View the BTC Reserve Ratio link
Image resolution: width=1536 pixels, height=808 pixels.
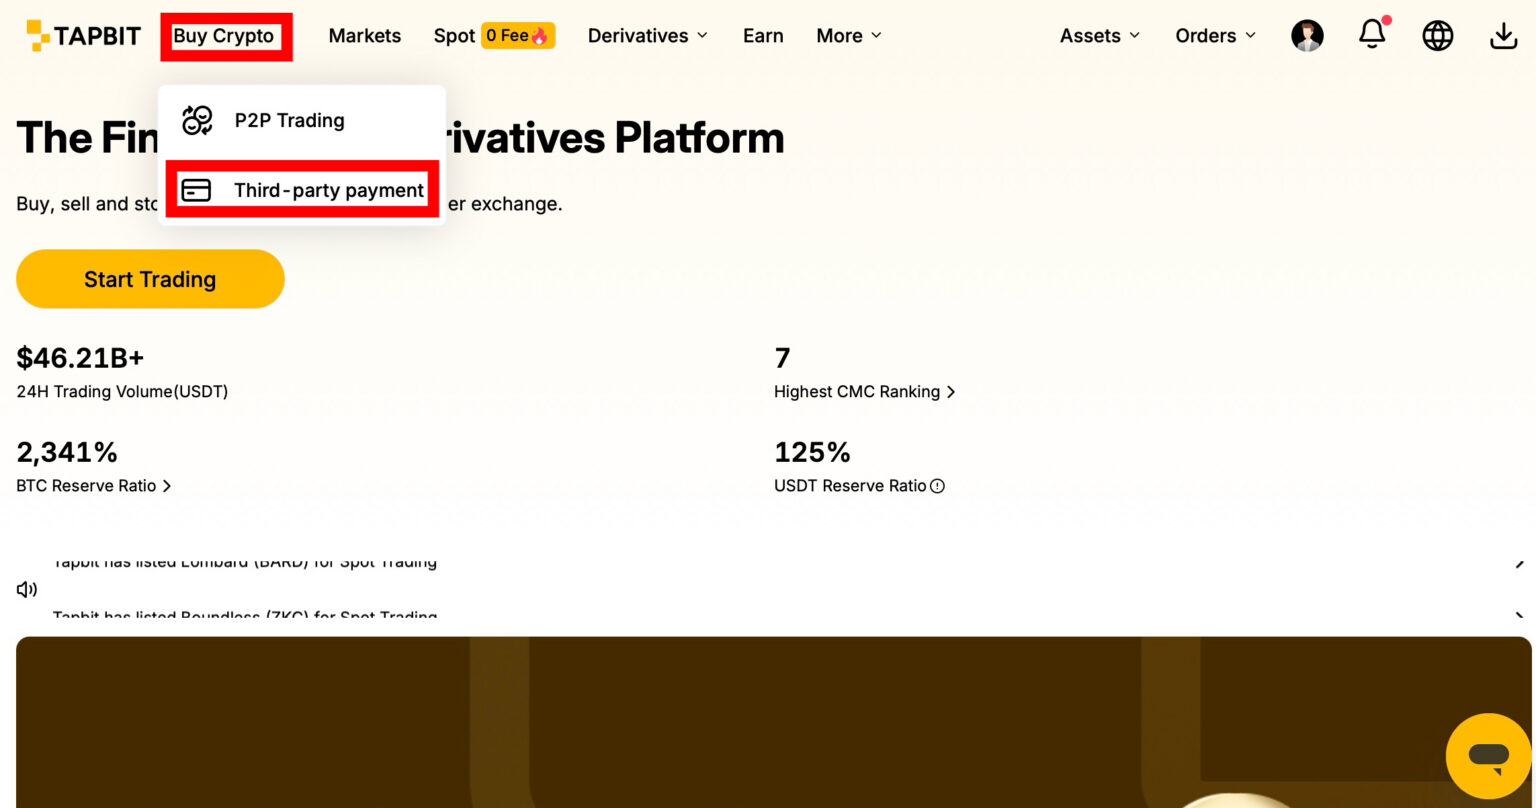94,486
